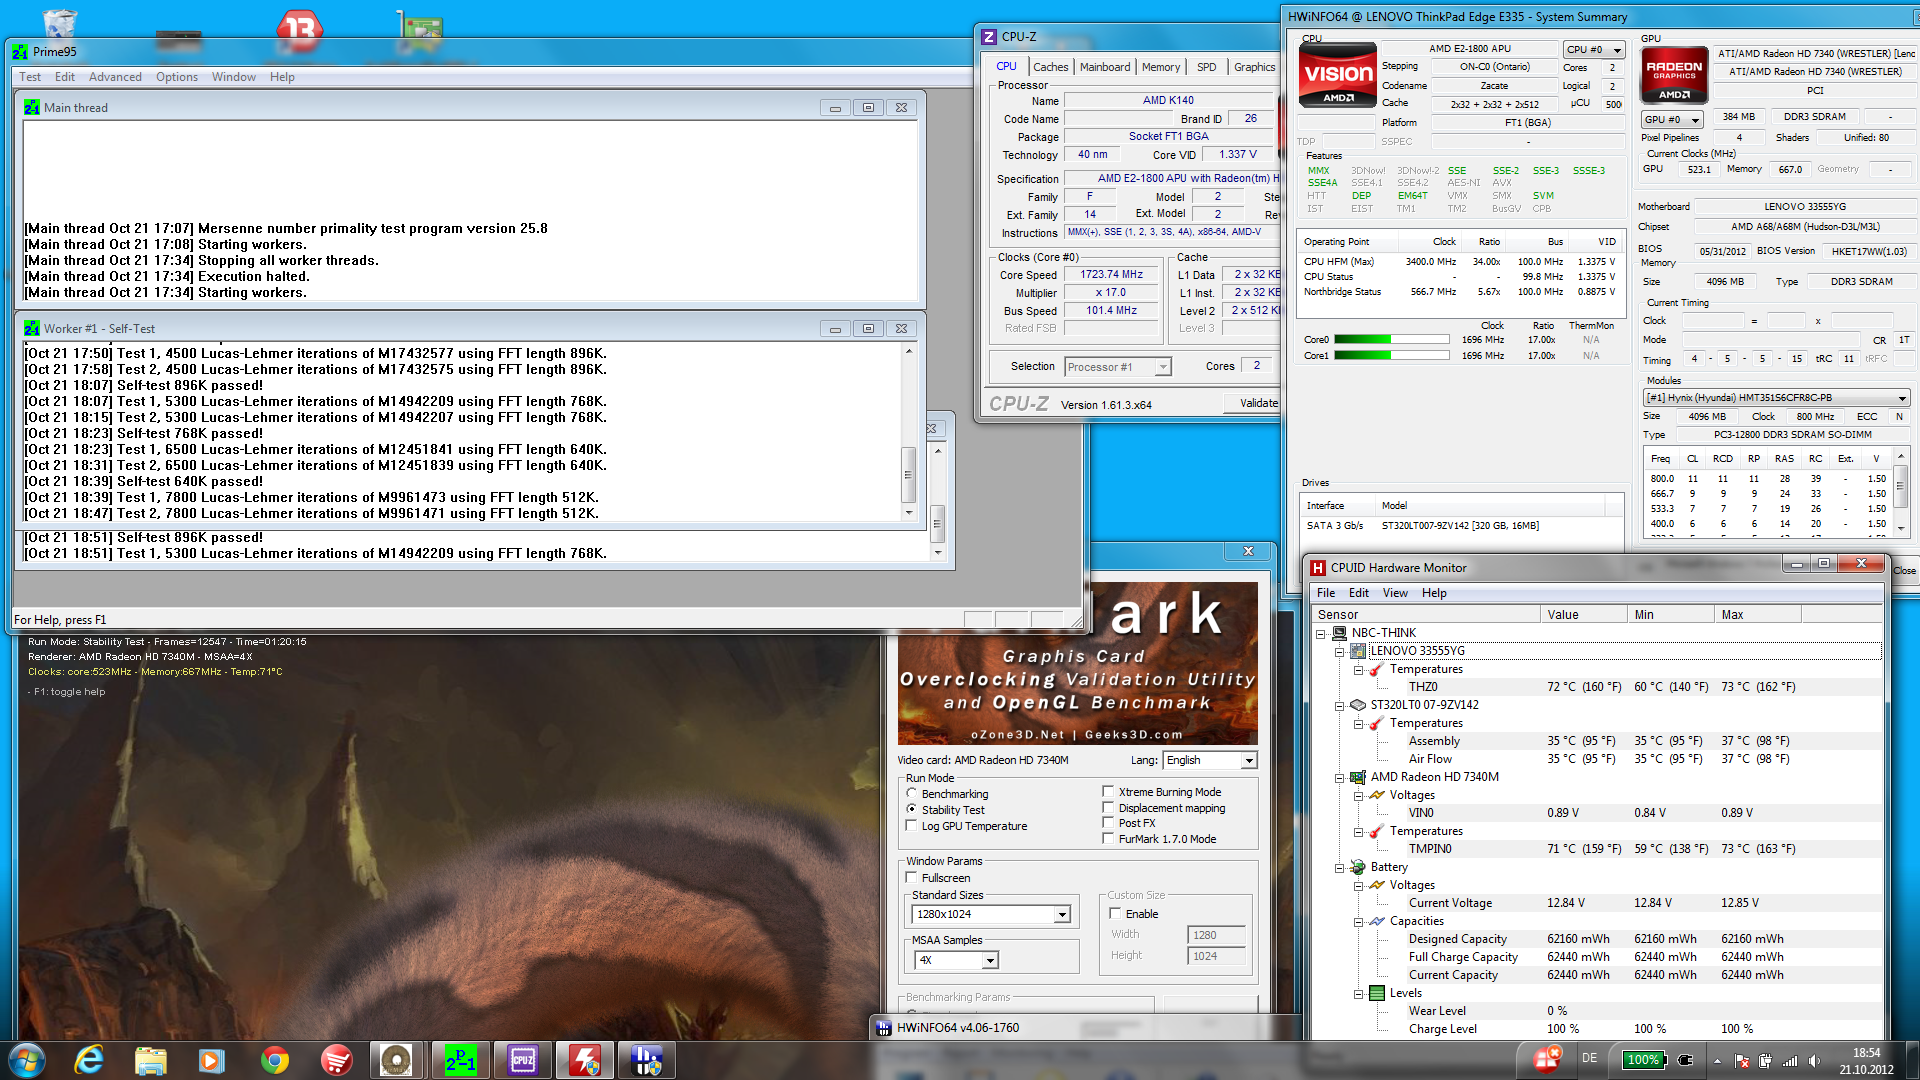Click the Main thread window icon in Prime95

(32, 108)
